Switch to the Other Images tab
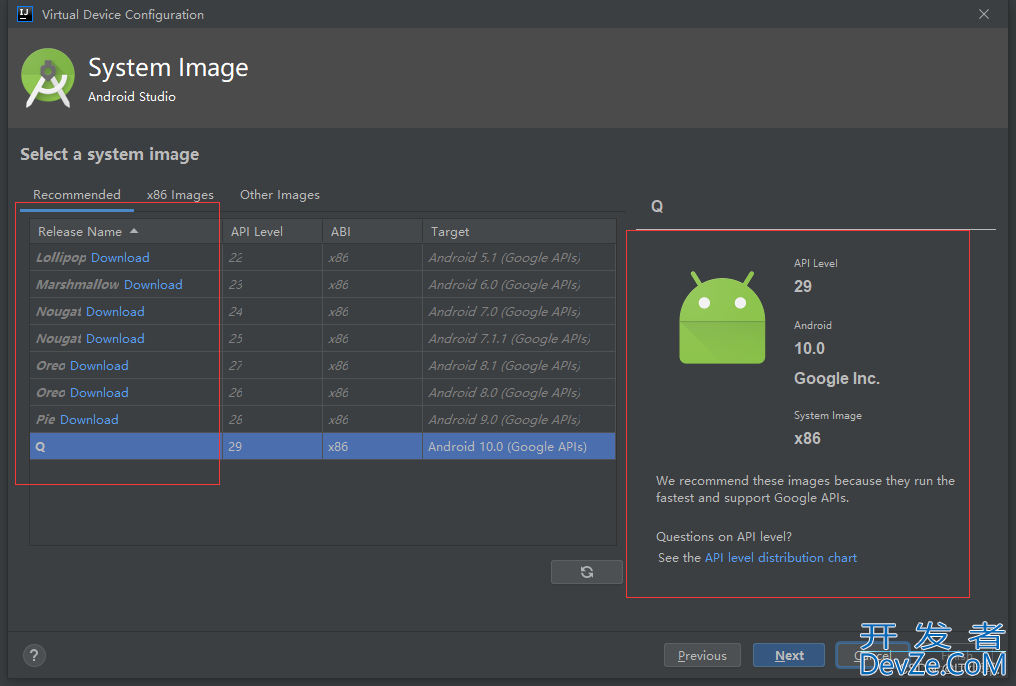 click(x=280, y=195)
